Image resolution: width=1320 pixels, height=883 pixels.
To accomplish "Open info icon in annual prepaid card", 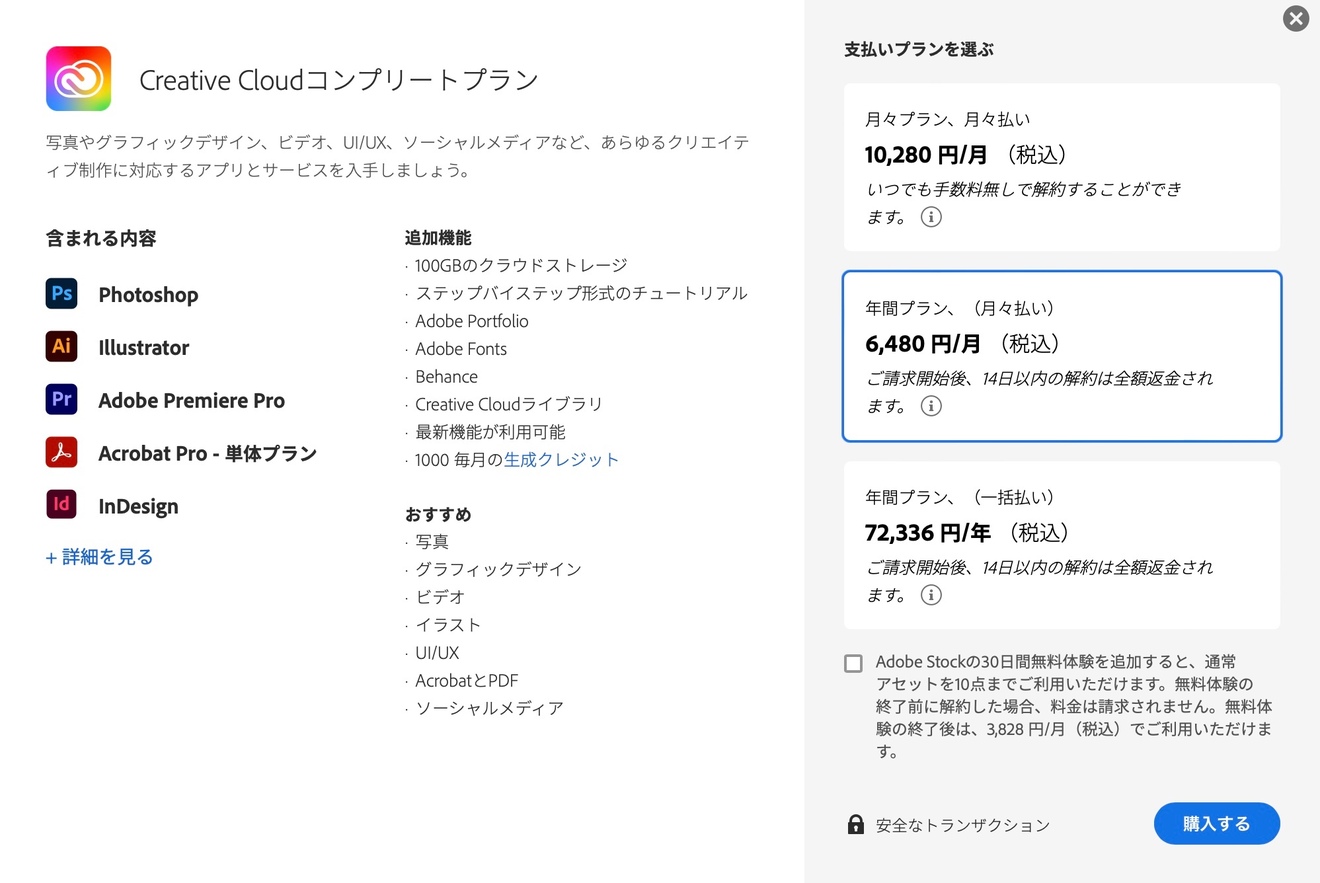I will pos(931,595).
